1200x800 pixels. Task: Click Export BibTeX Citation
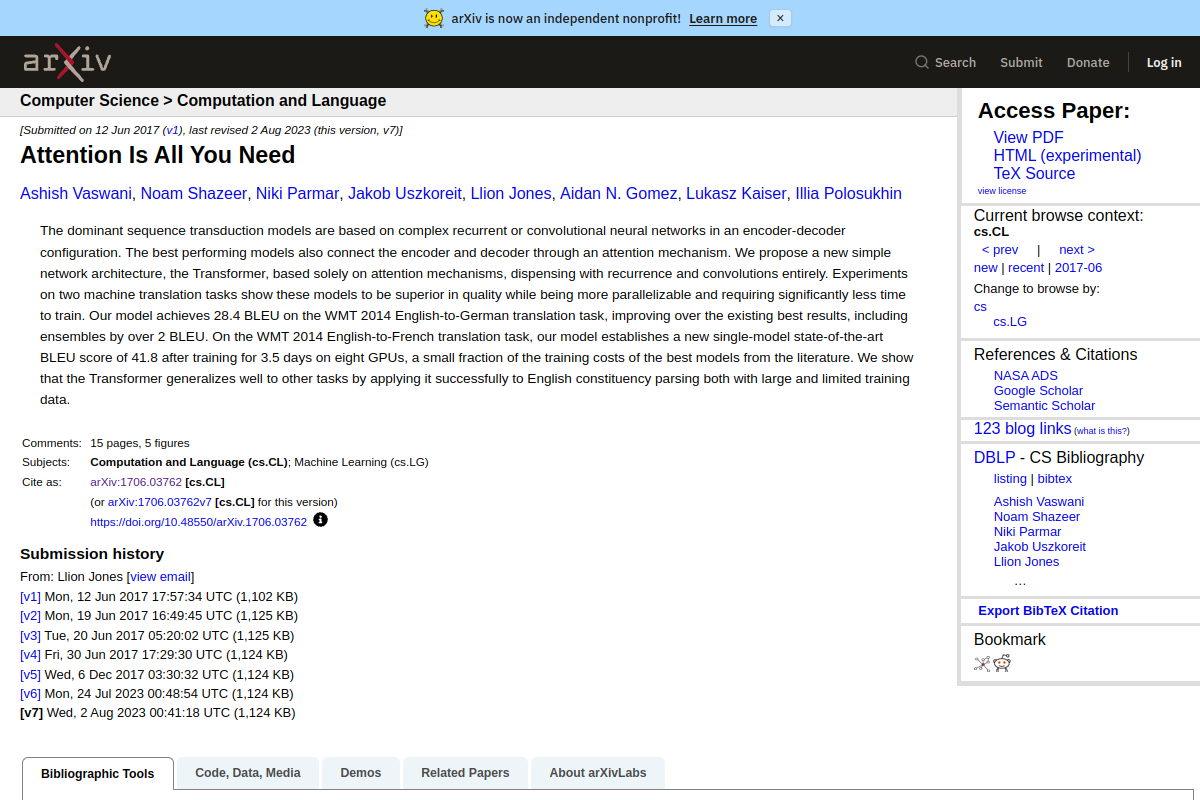tap(1048, 610)
